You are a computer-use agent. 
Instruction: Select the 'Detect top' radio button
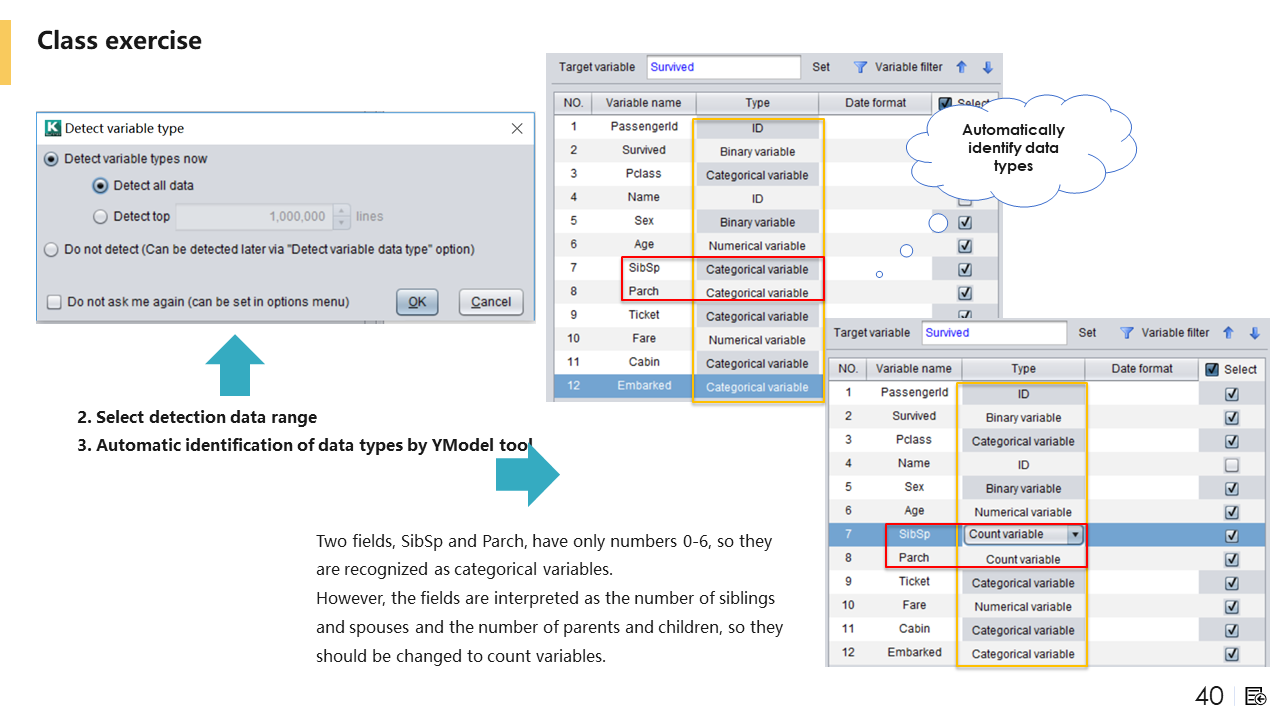click(x=100, y=216)
